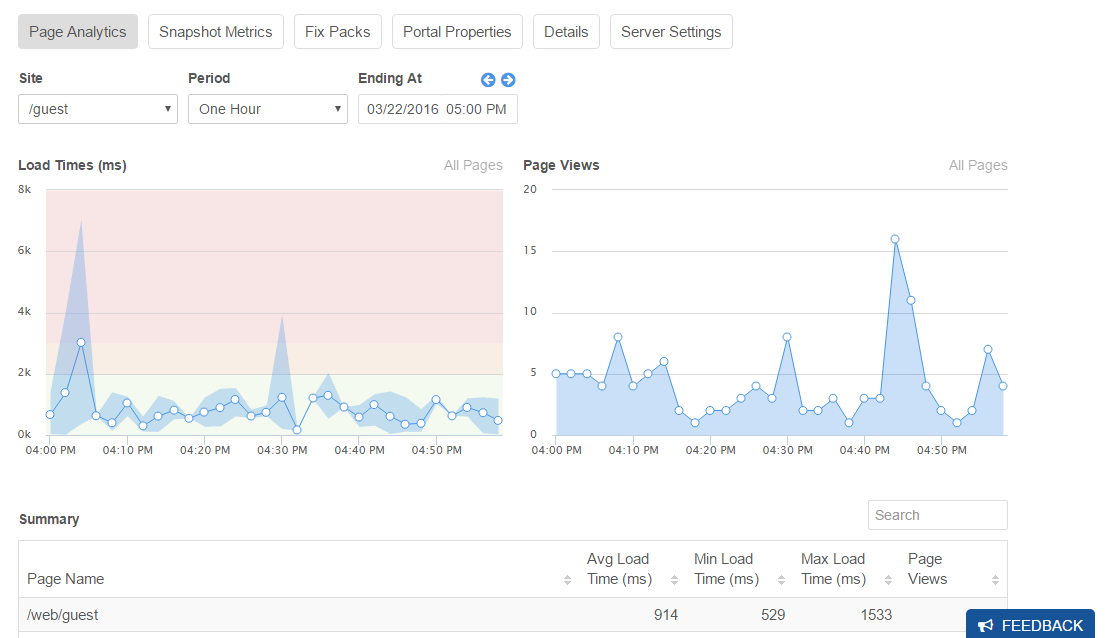Click the Page Name column header
The image size is (1115, 638).
[65, 579]
